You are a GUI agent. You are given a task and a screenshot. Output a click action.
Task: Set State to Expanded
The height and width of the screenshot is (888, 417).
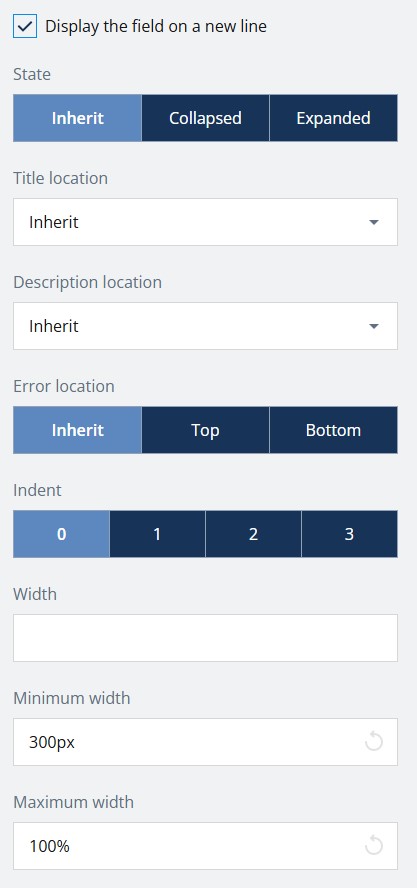(x=334, y=118)
